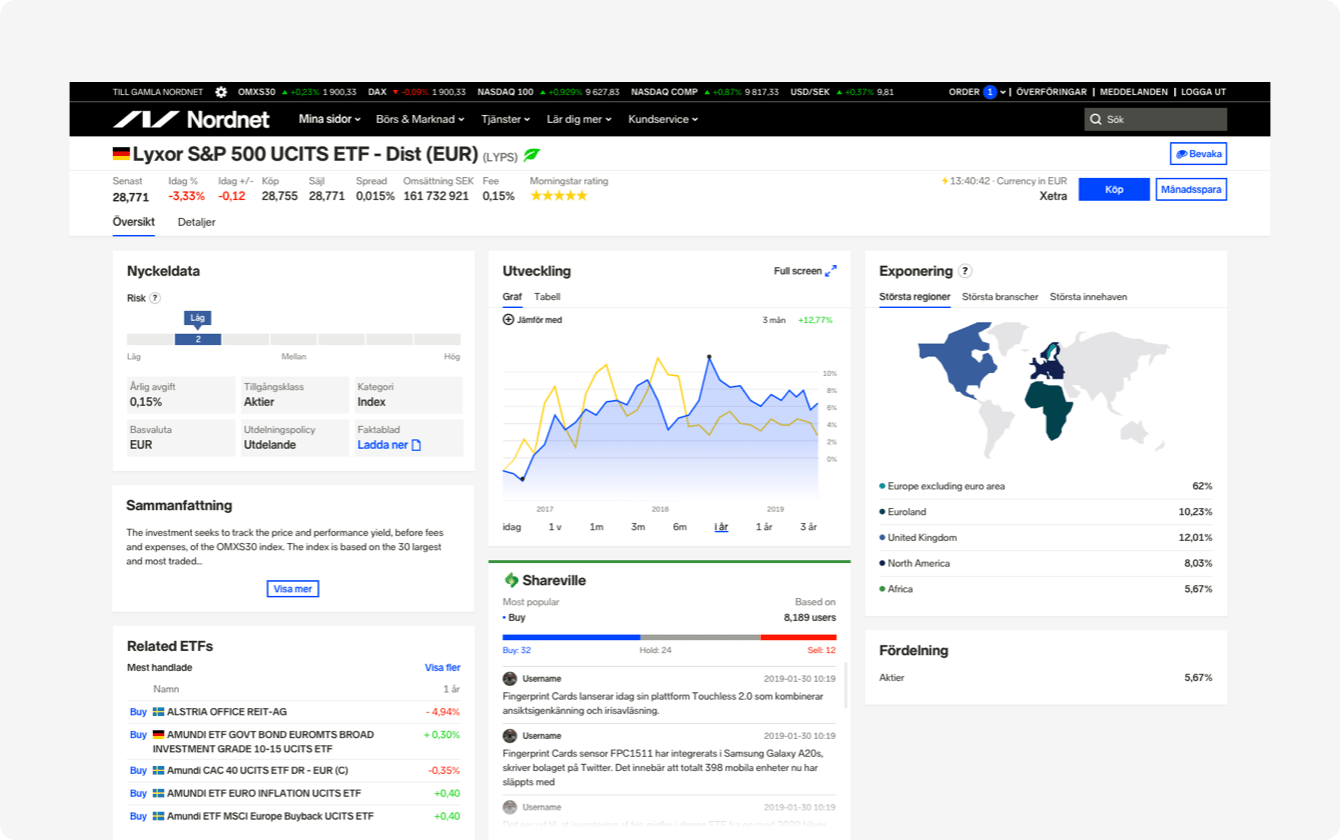Click TILL GAMLA NORDNET link
Image resolution: width=1340 pixels, height=840 pixels.
[158, 92]
